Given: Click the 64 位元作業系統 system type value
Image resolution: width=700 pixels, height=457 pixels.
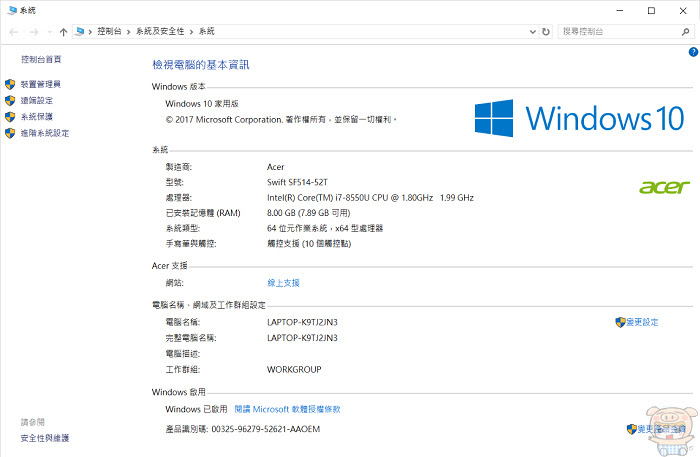Looking at the screenshot, I should pyautogui.click(x=325, y=228).
